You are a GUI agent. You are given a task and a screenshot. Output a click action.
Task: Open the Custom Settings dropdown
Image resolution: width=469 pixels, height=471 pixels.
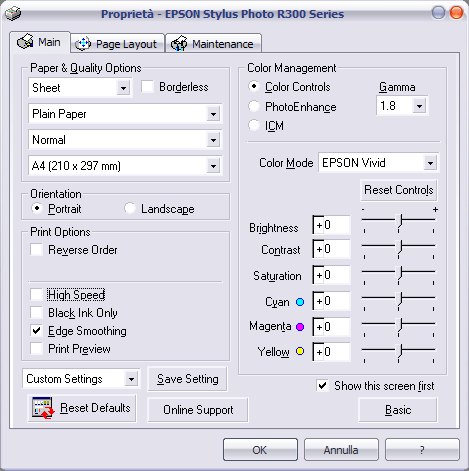(81, 379)
